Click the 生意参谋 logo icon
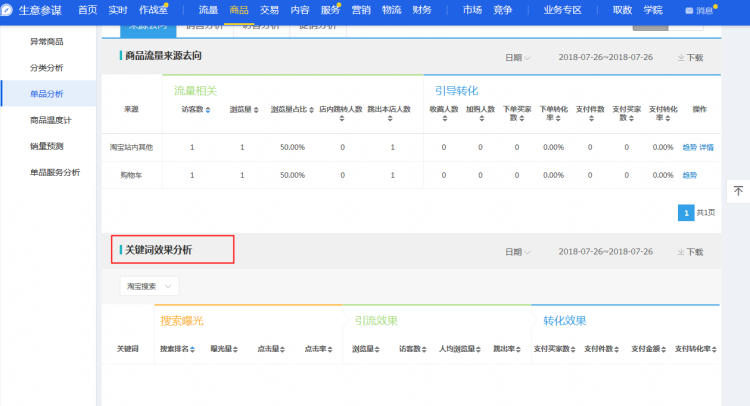The height and width of the screenshot is (406, 750). pos(7,10)
